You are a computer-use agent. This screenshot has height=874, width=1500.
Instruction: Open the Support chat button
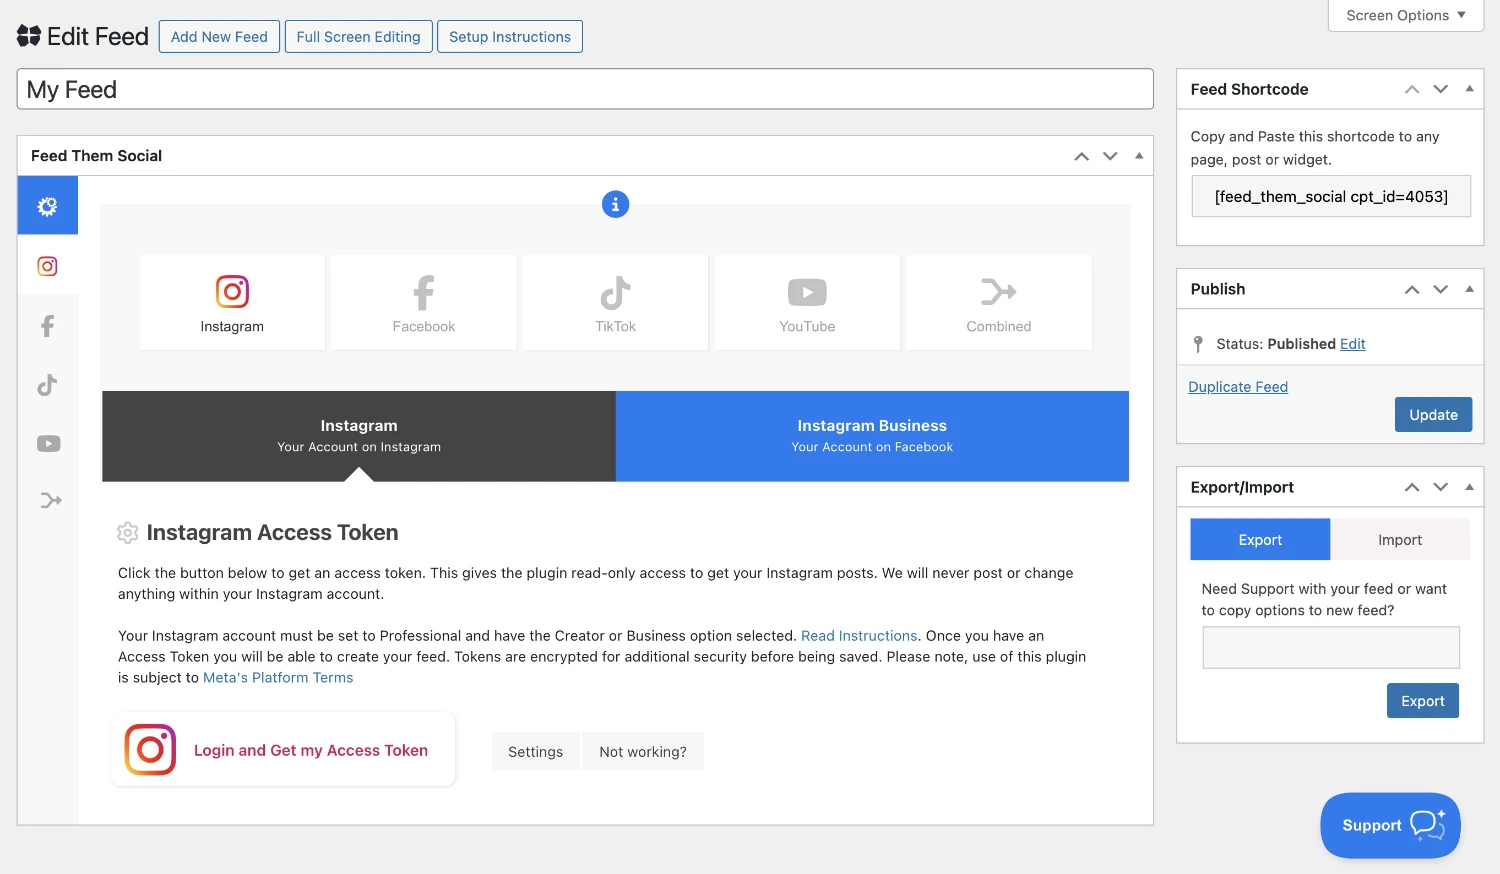(x=1390, y=825)
